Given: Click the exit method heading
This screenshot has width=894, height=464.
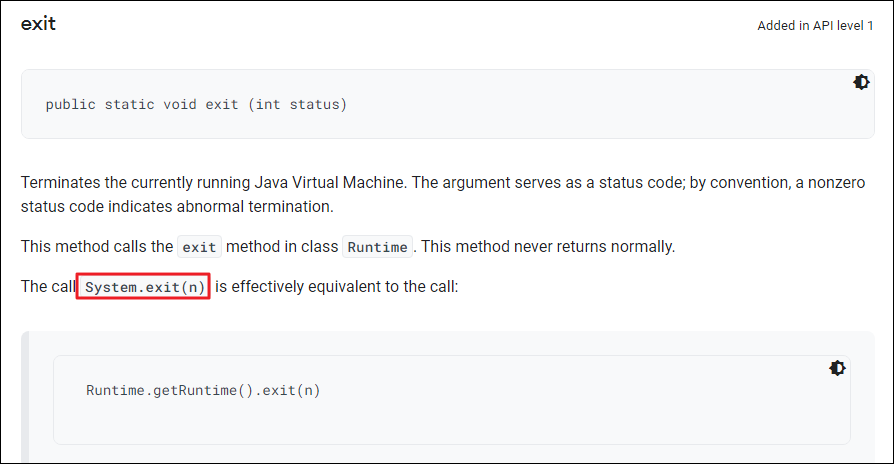Looking at the screenshot, I should point(38,24).
